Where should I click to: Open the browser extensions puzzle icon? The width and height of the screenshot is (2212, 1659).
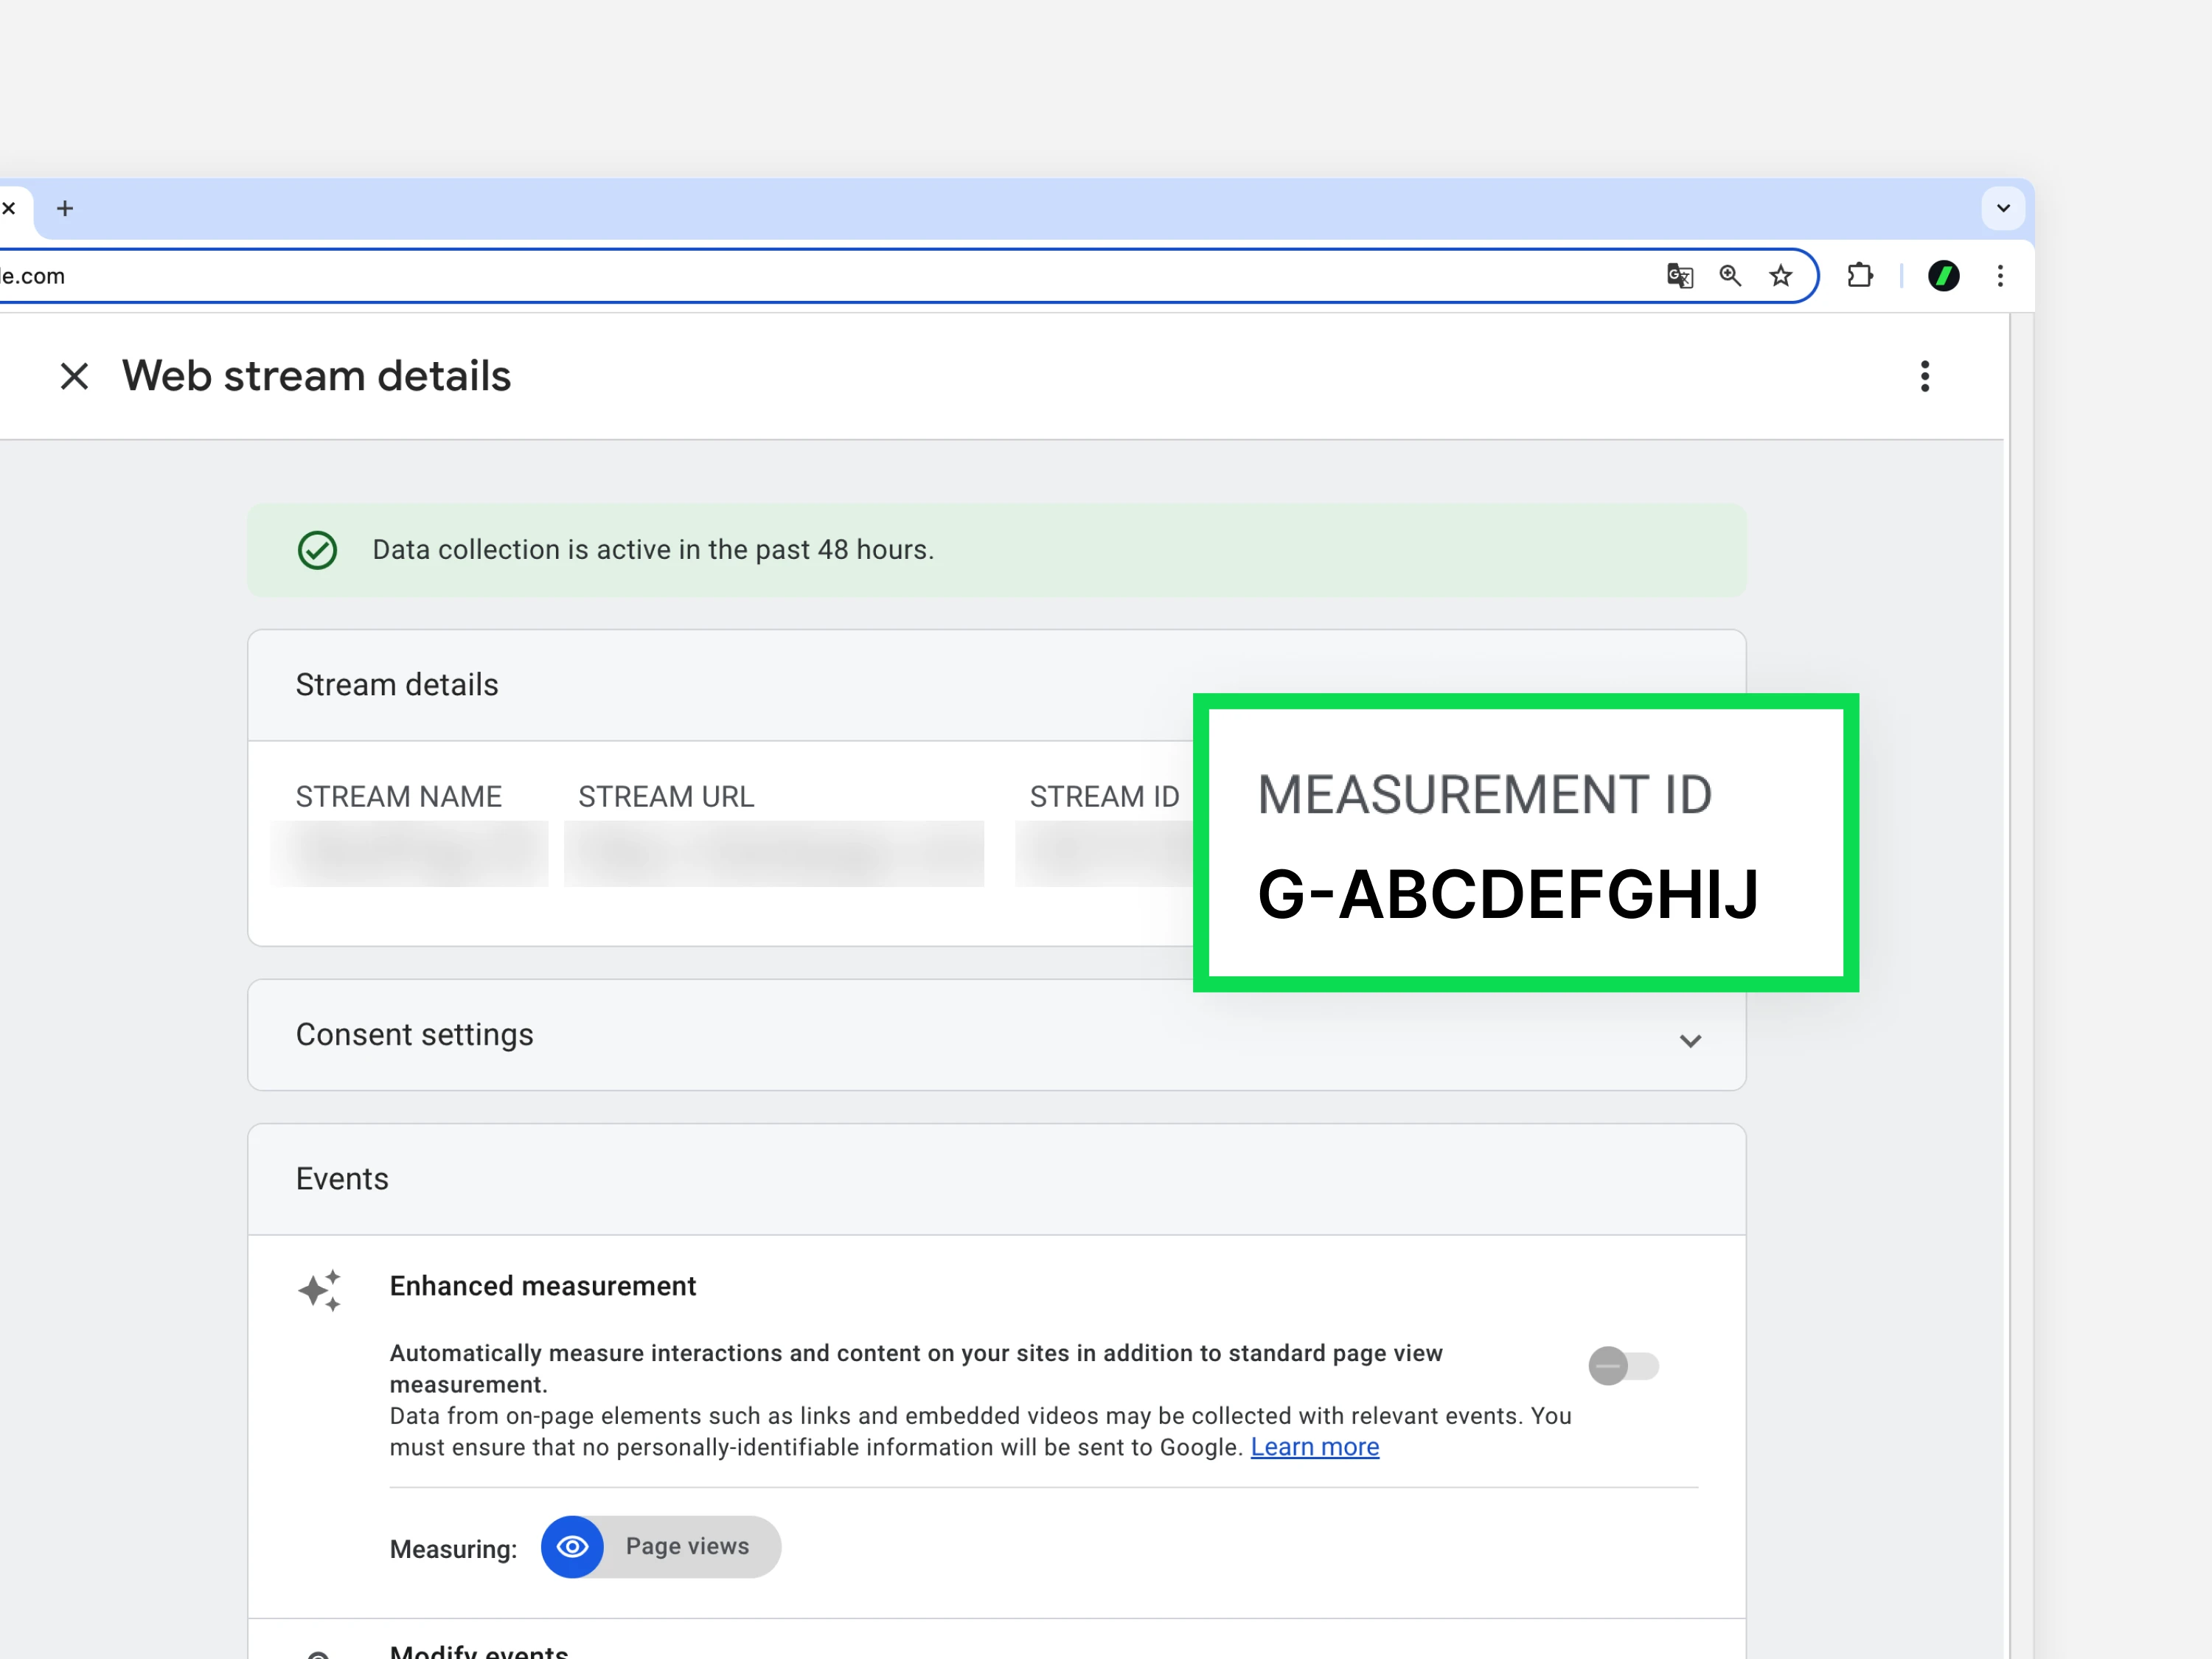(x=1860, y=276)
